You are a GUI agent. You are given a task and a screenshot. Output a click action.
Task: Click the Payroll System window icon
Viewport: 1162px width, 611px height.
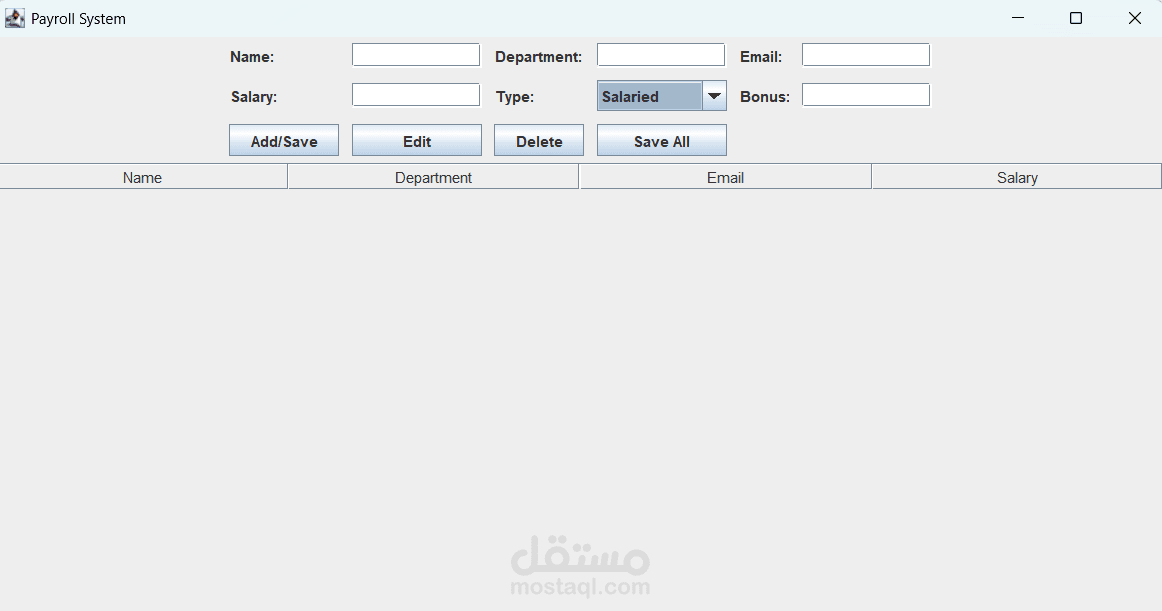15,19
